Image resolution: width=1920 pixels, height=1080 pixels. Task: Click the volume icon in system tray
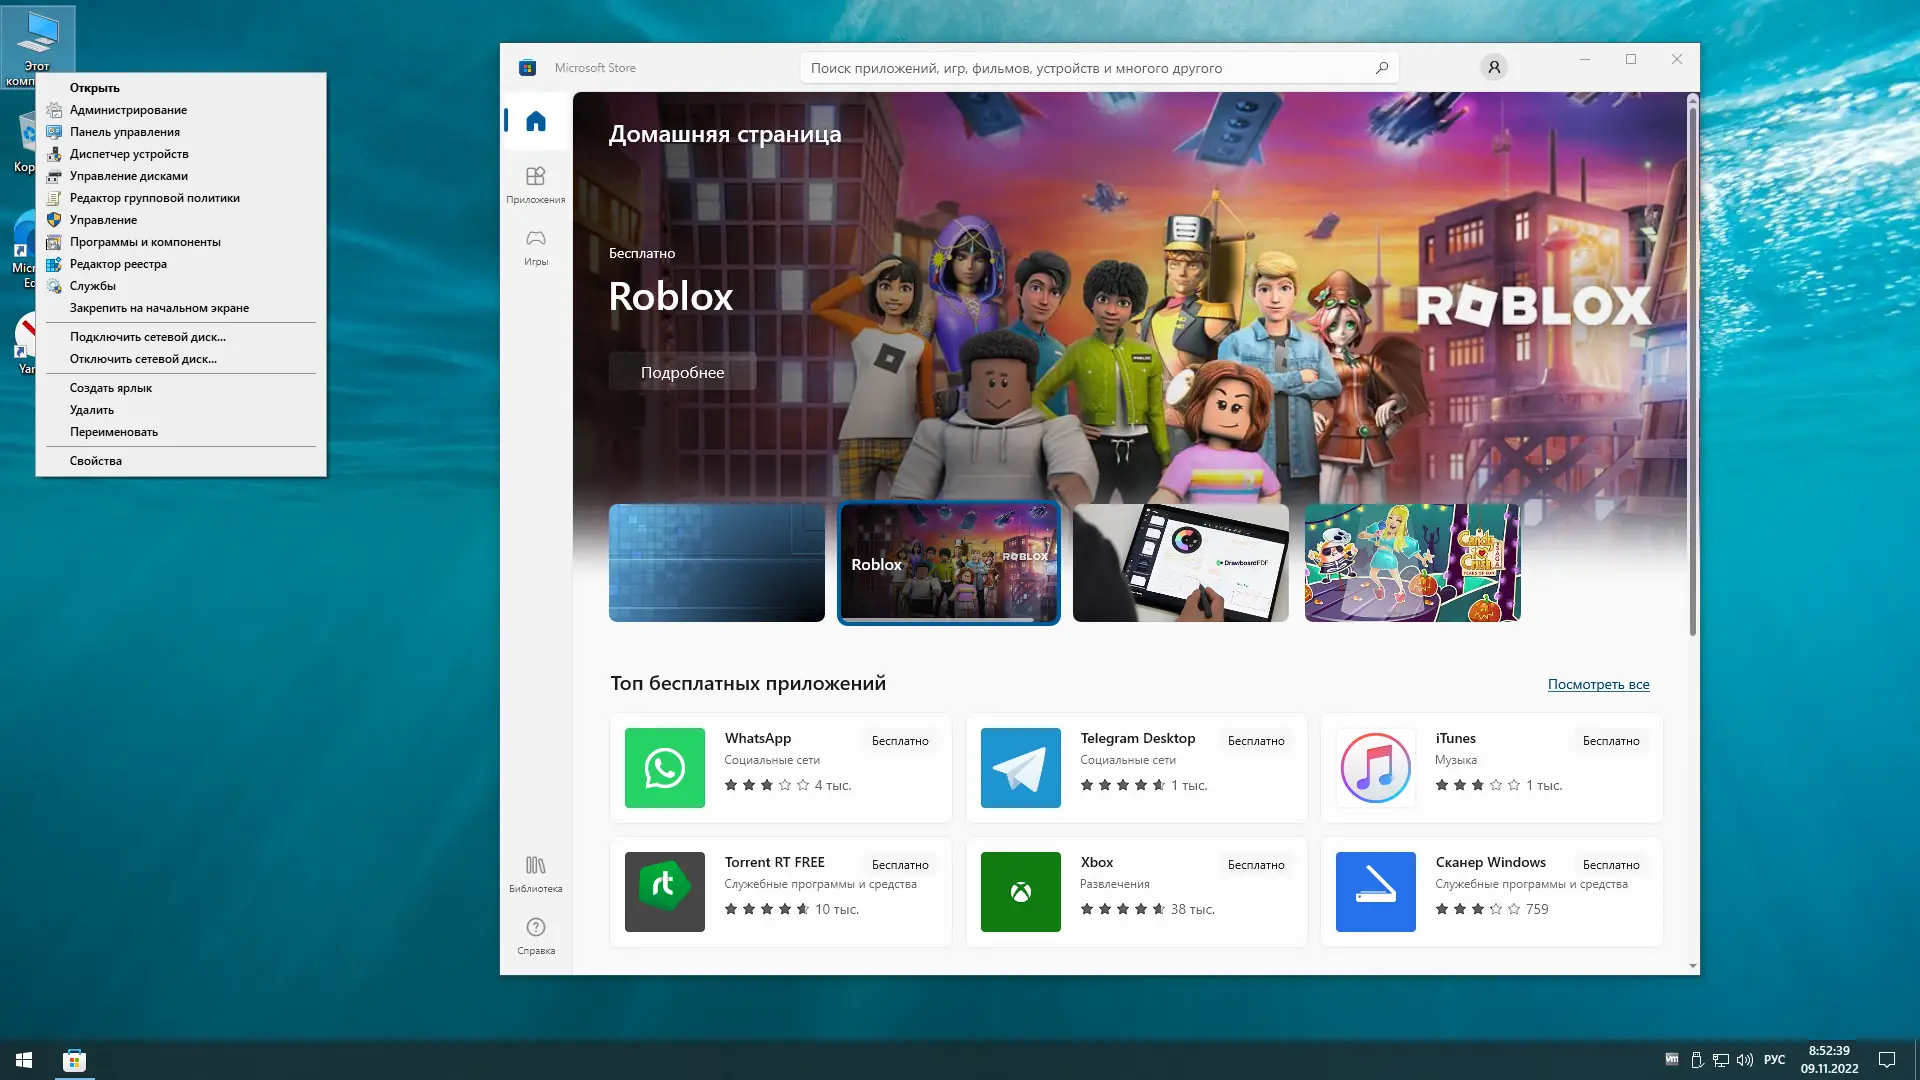[x=1745, y=1060]
